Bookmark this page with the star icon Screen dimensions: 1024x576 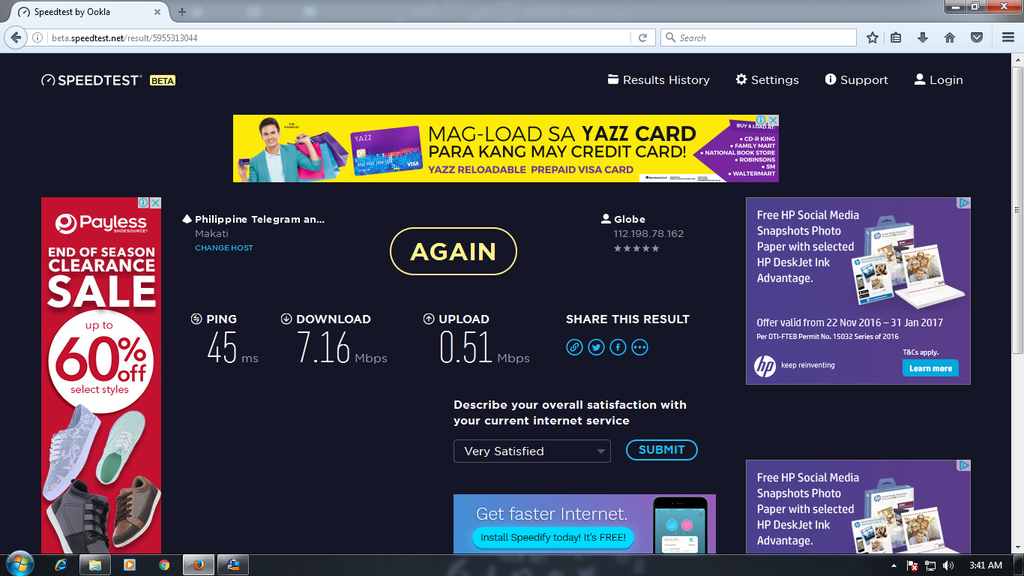[x=872, y=38]
